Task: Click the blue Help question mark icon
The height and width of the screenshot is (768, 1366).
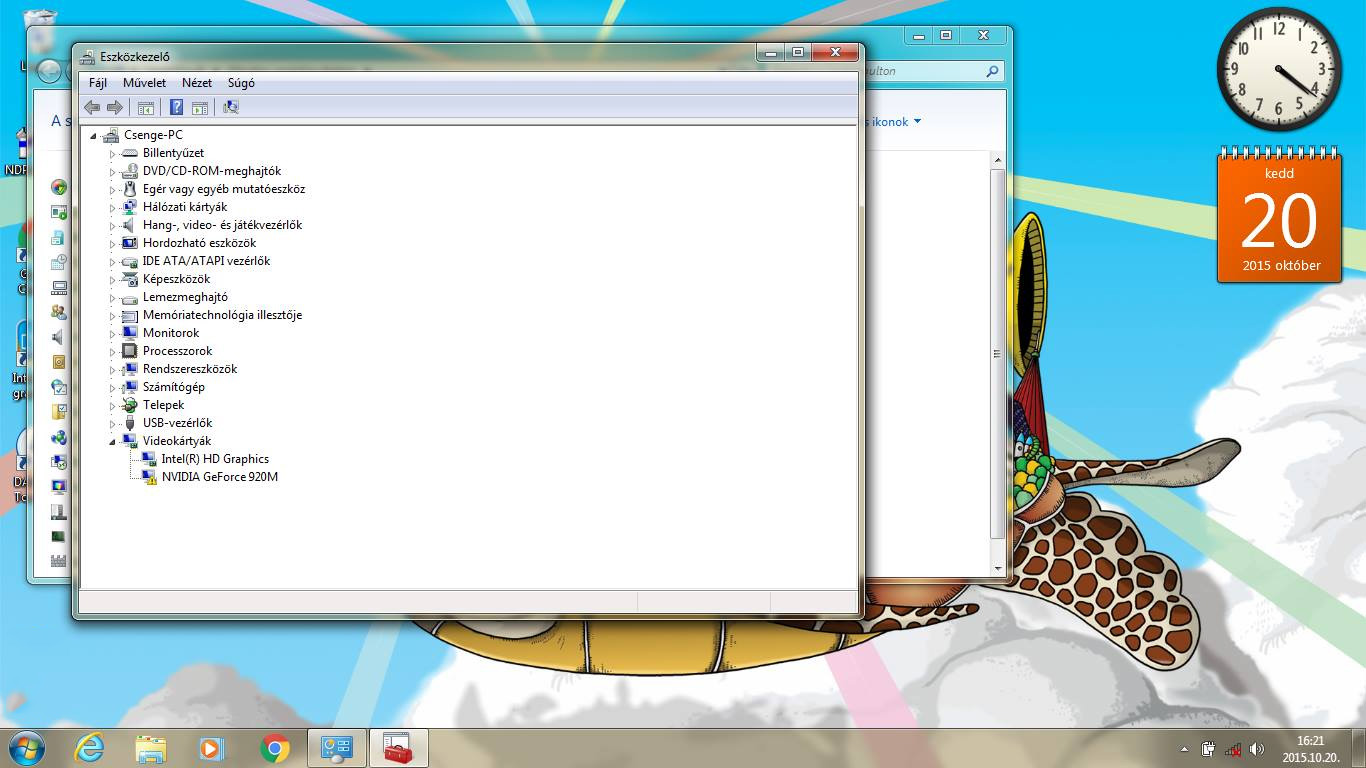Action: point(176,107)
